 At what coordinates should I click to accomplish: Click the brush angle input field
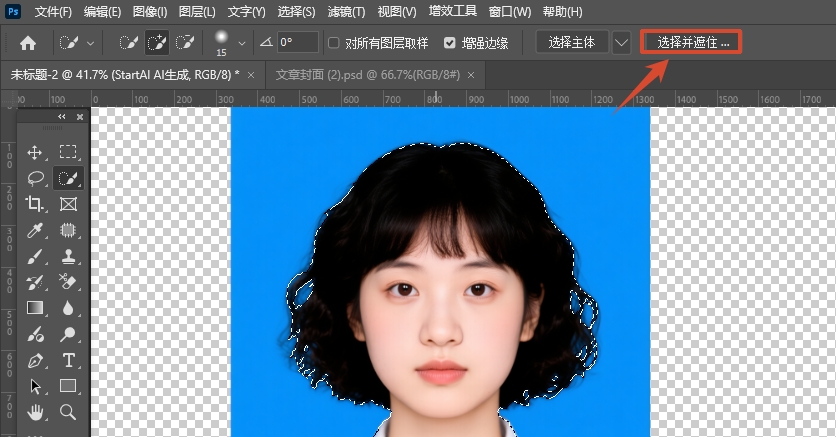point(298,42)
